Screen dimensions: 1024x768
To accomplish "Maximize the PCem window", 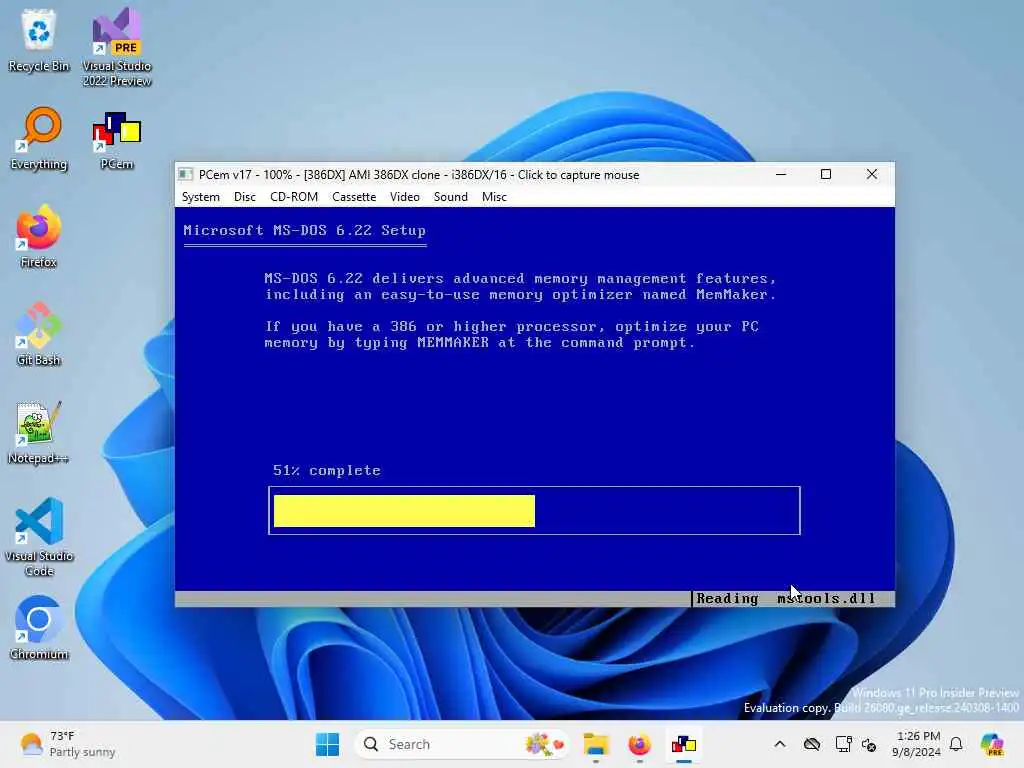I will (x=826, y=174).
